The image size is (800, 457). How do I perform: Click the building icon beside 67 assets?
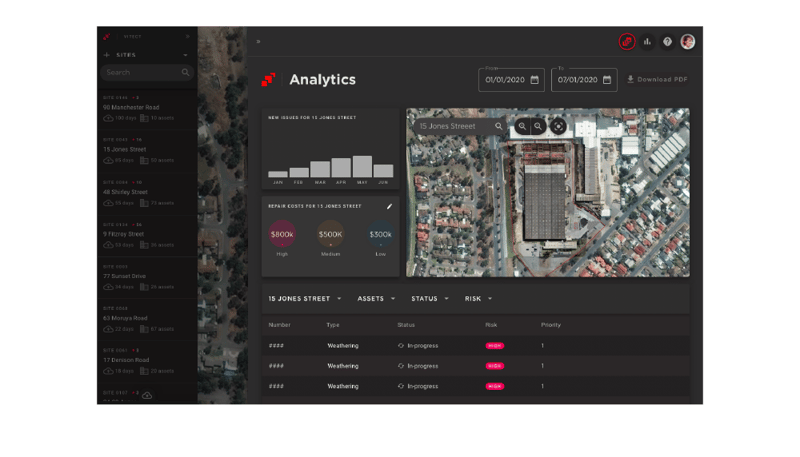pos(144,329)
